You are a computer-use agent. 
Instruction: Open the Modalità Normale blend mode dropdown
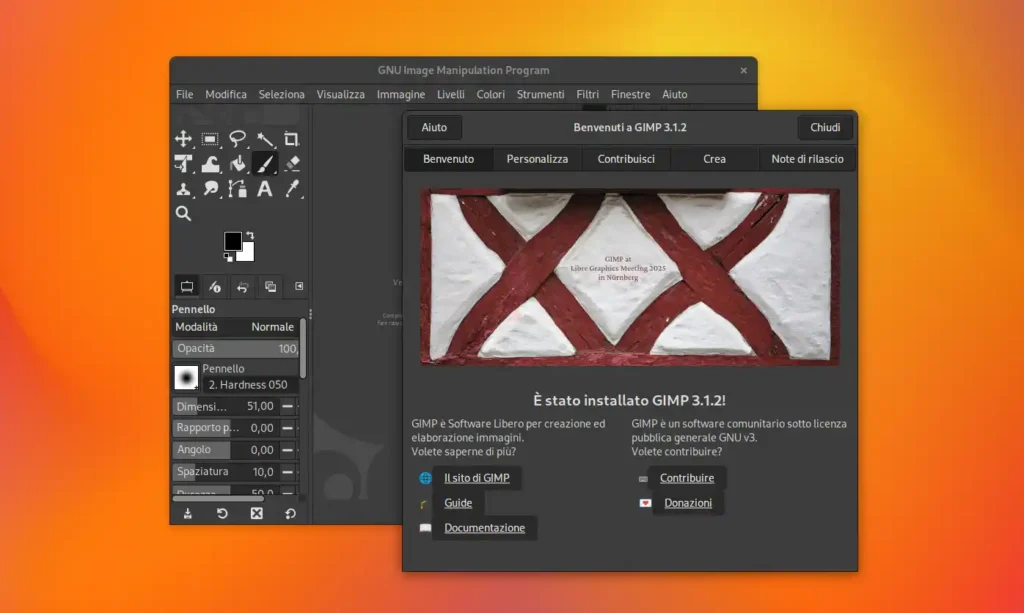point(265,327)
